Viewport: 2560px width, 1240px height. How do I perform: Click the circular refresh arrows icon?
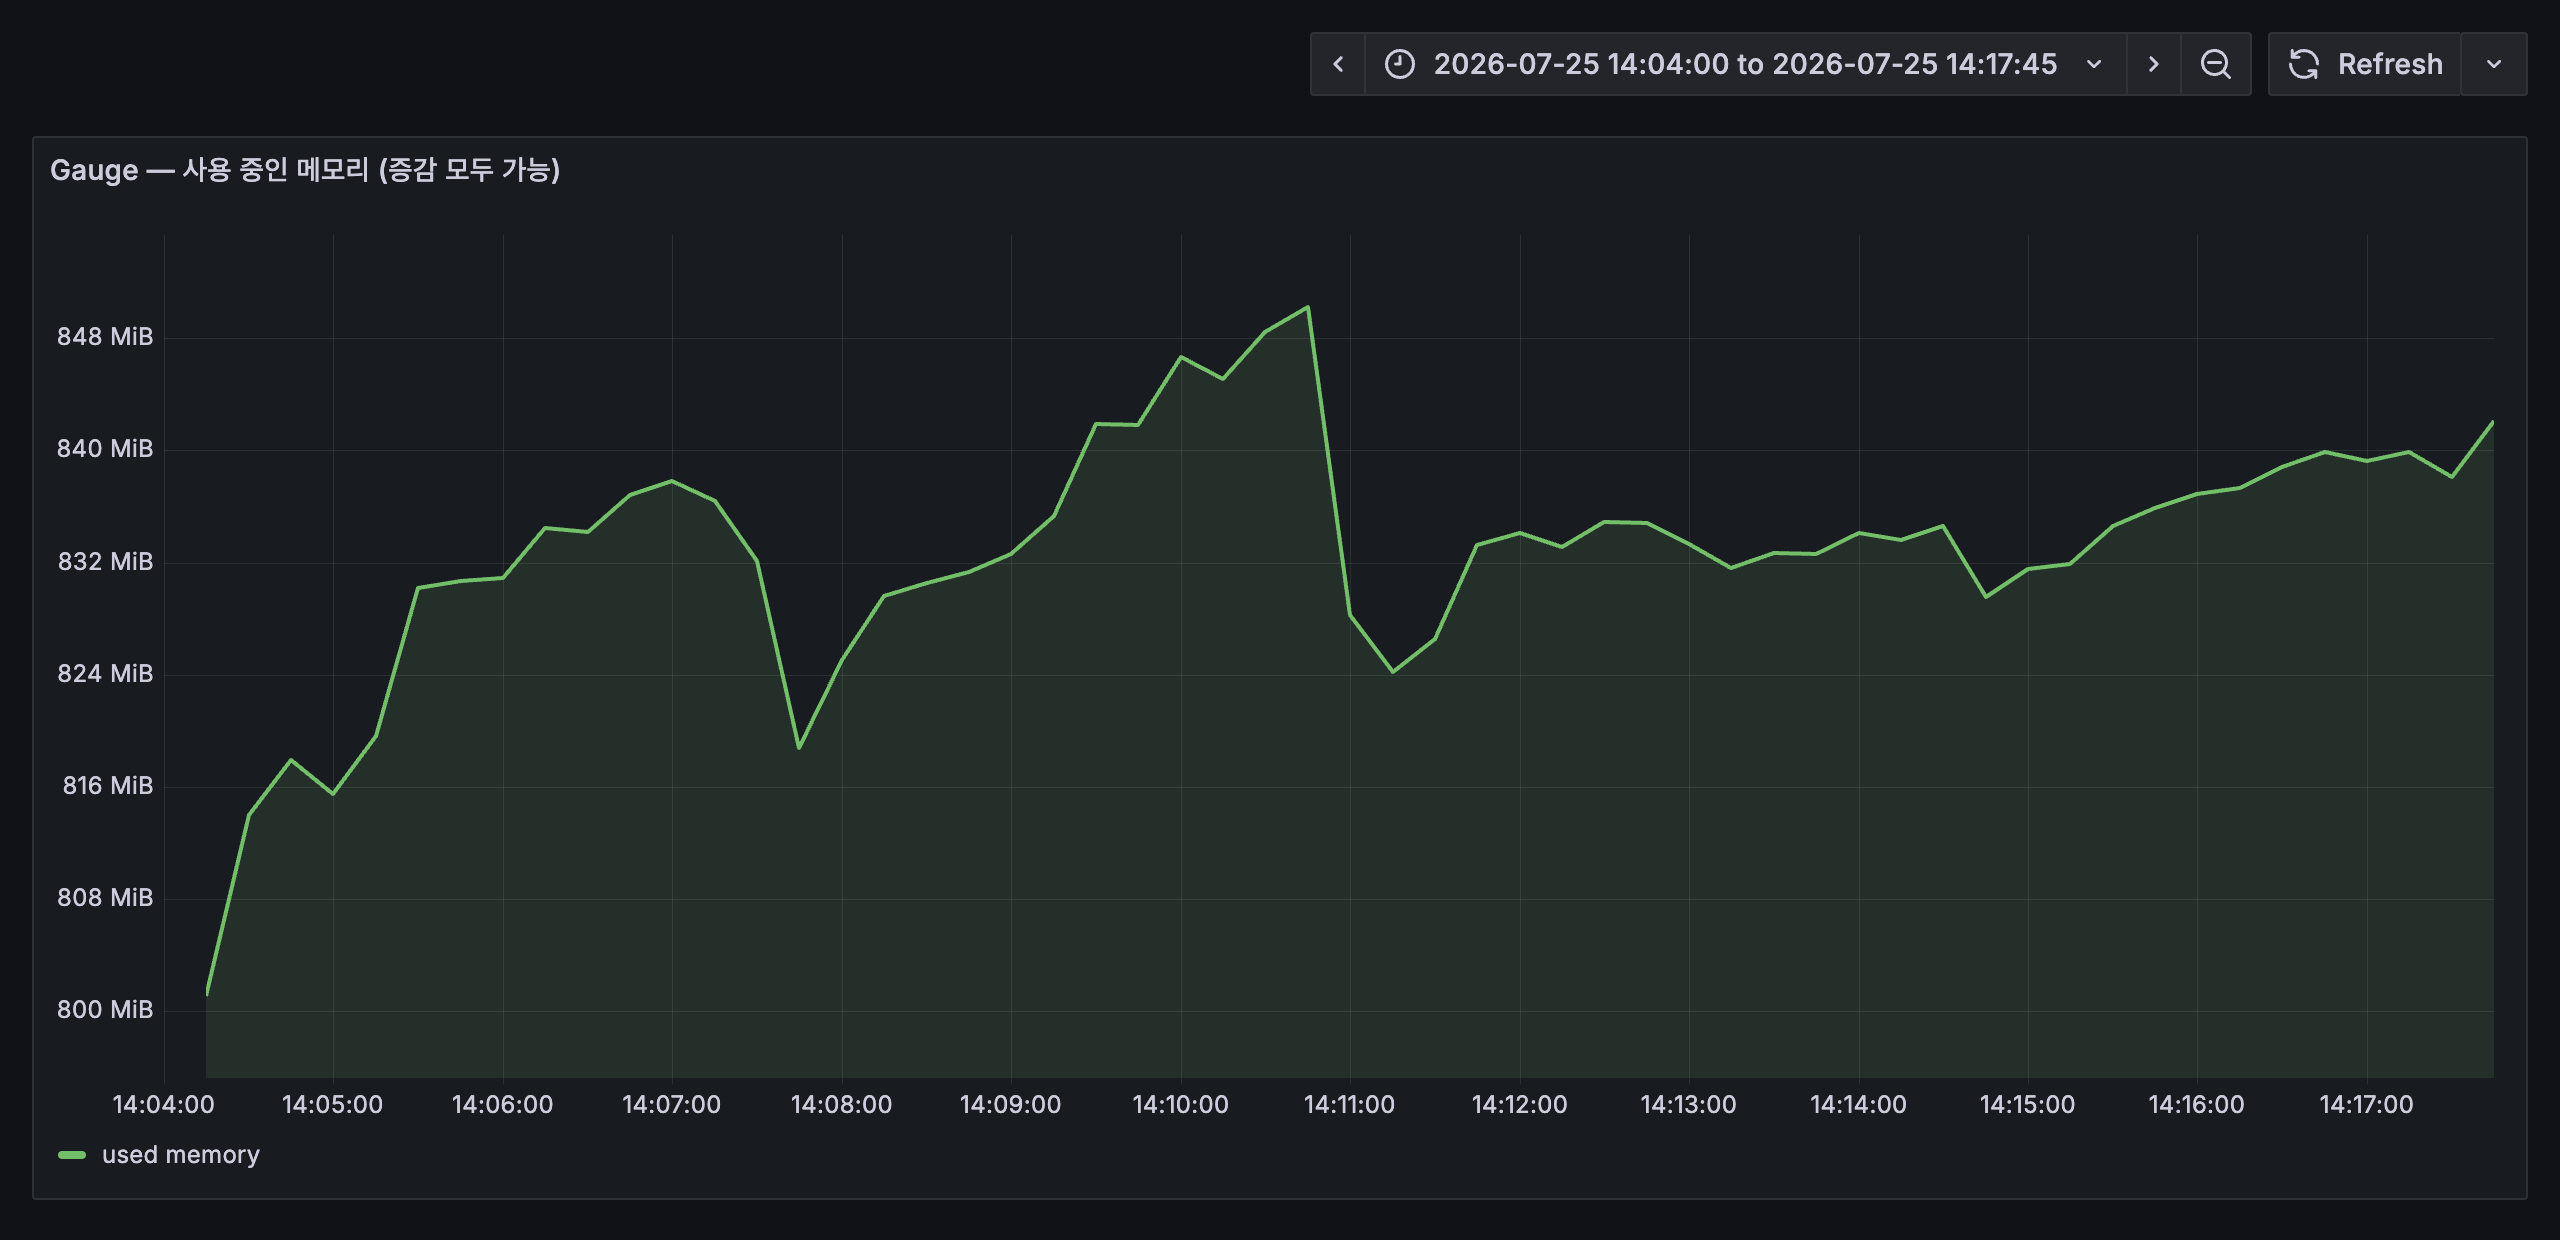(2304, 64)
